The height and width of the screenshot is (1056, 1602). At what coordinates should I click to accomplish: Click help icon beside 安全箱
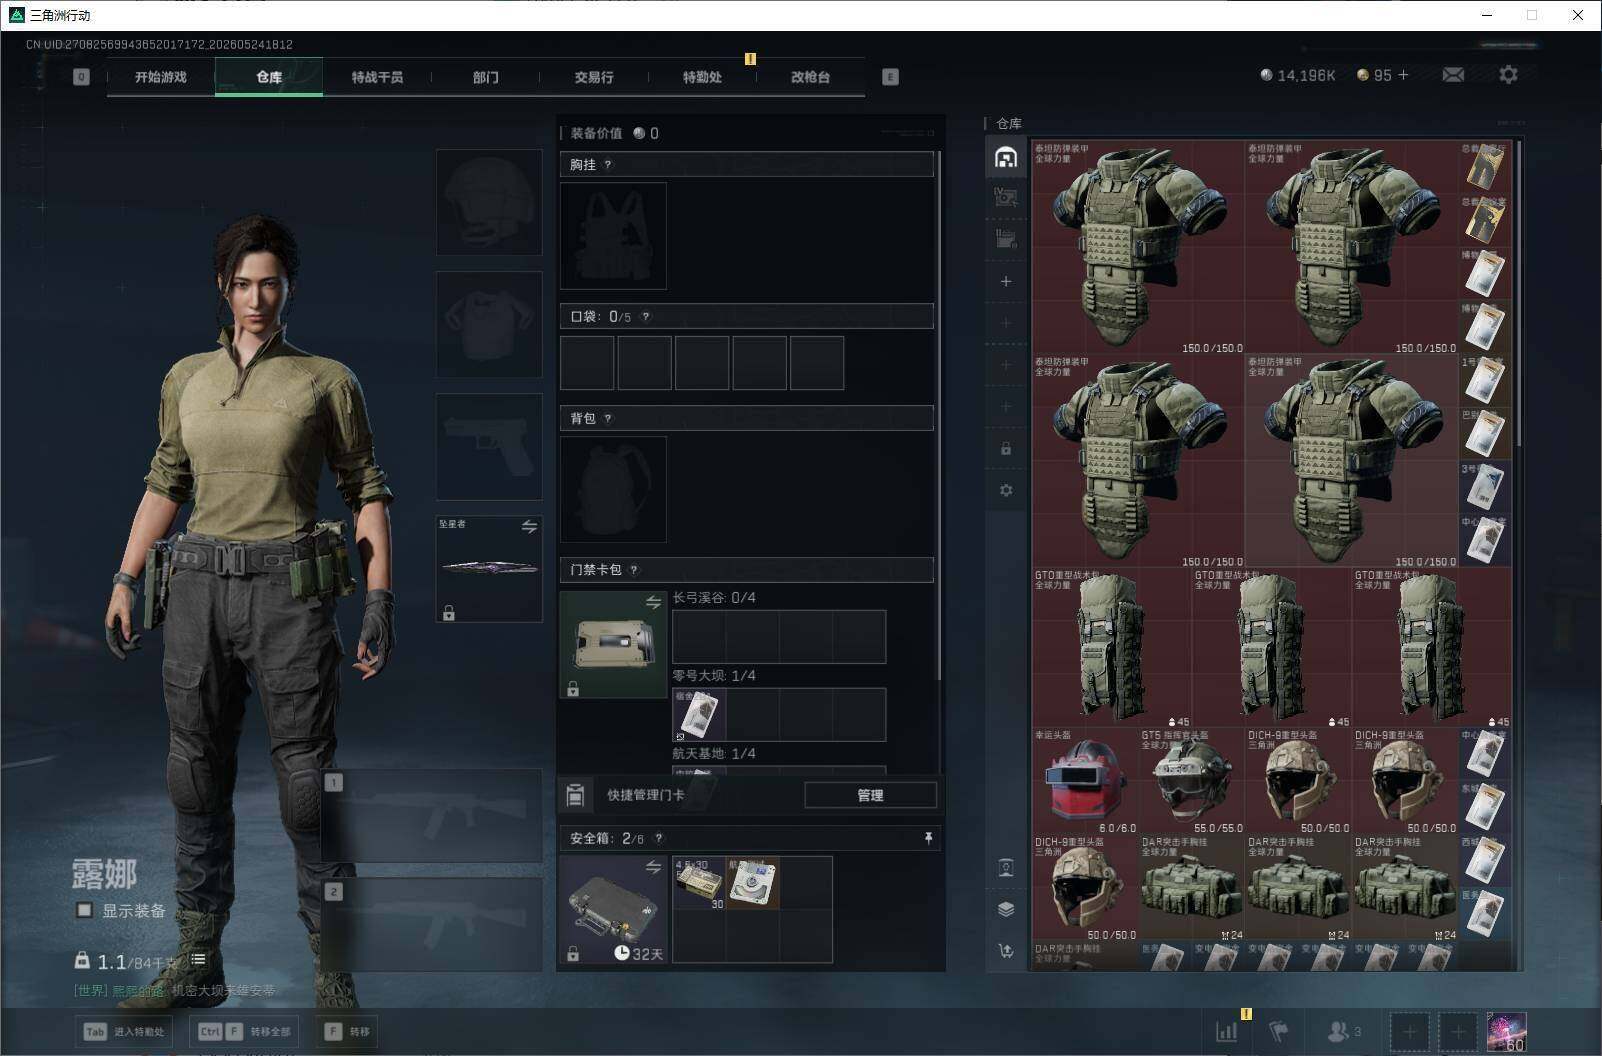click(658, 839)
